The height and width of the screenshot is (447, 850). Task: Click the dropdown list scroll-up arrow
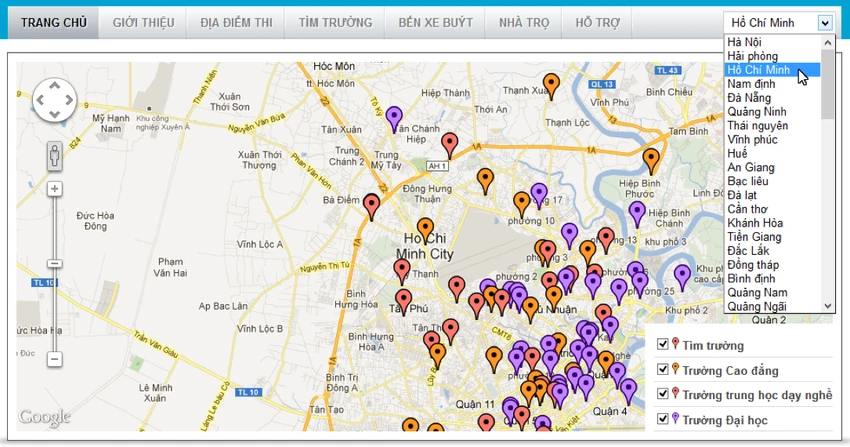(x=828, y=42)
